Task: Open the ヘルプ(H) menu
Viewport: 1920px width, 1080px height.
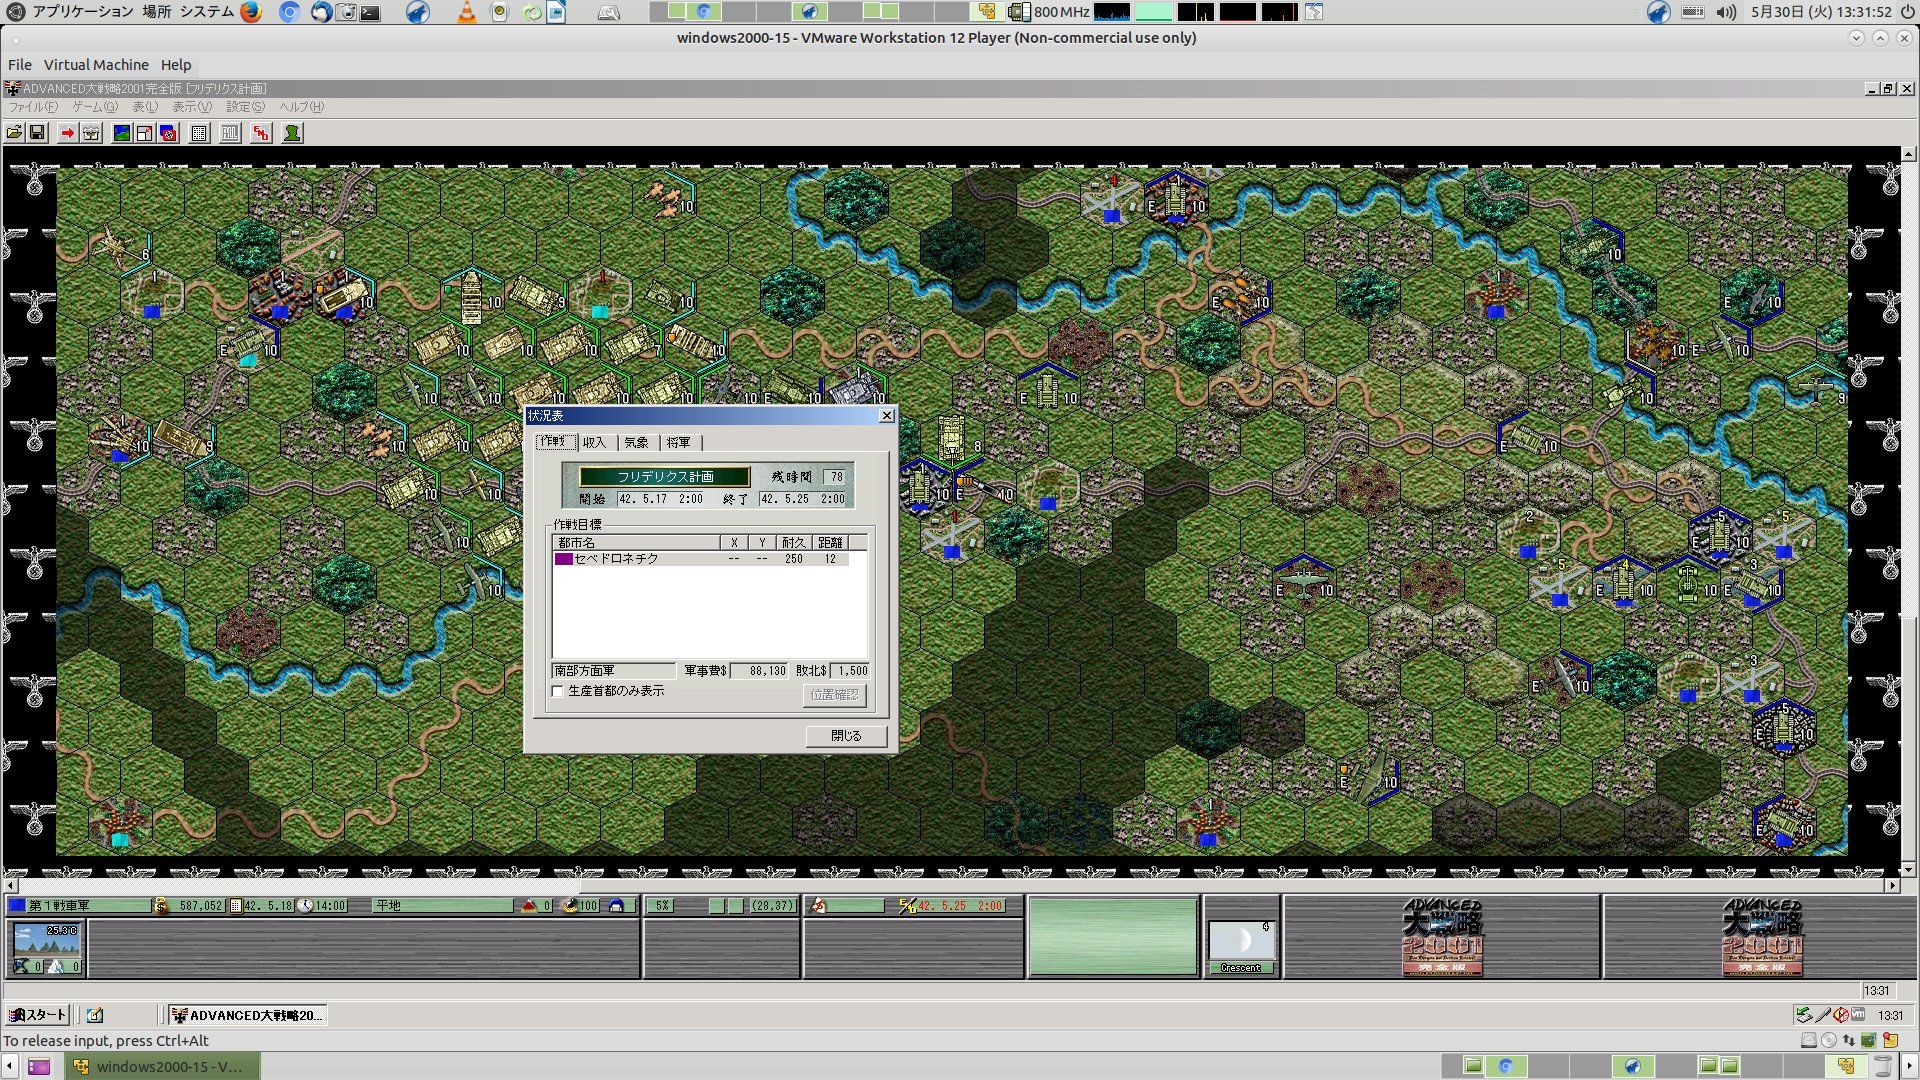Action: tap(301, 107)
